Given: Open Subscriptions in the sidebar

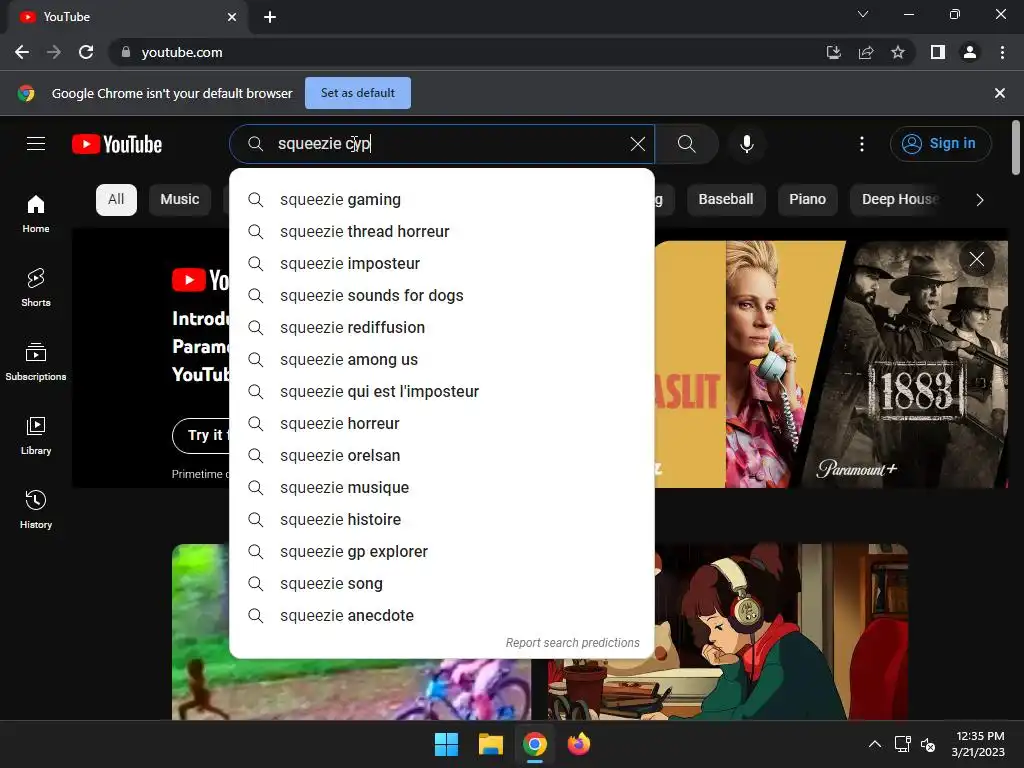Looking at the screenshot, I should coord(36,361).
